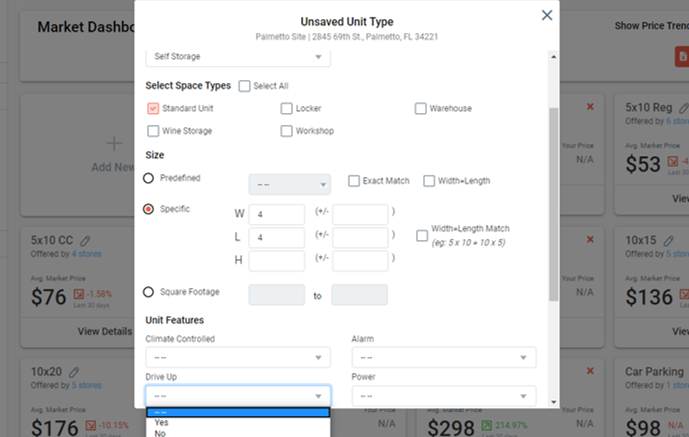Click the W width input field
The width and height of the screenshot is (689, 437).
[276, 214]
